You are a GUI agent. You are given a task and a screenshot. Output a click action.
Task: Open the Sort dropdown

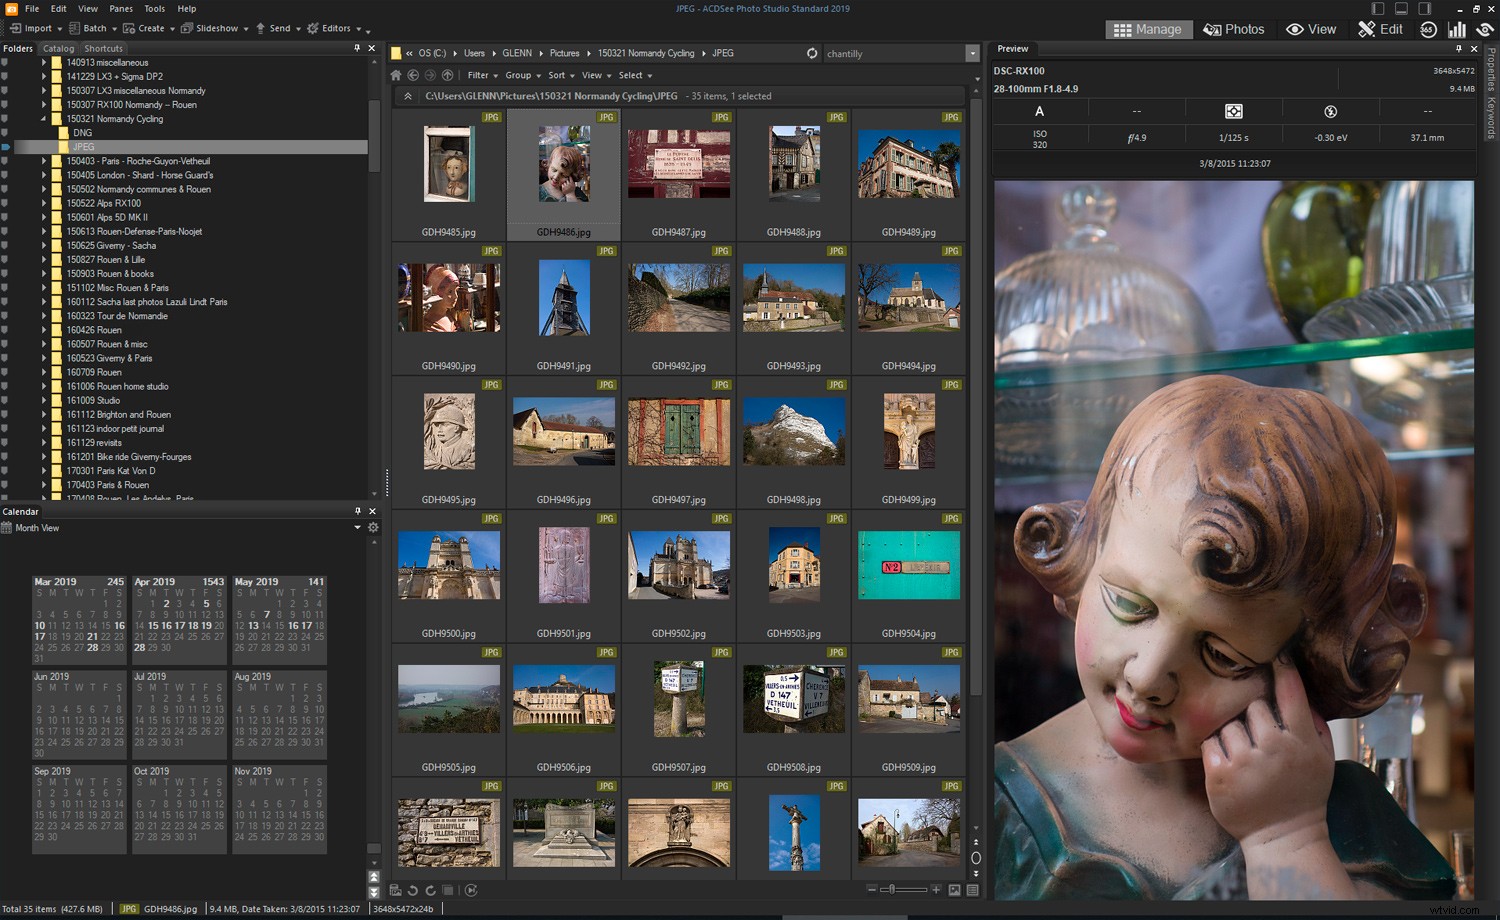coord(557,75)
